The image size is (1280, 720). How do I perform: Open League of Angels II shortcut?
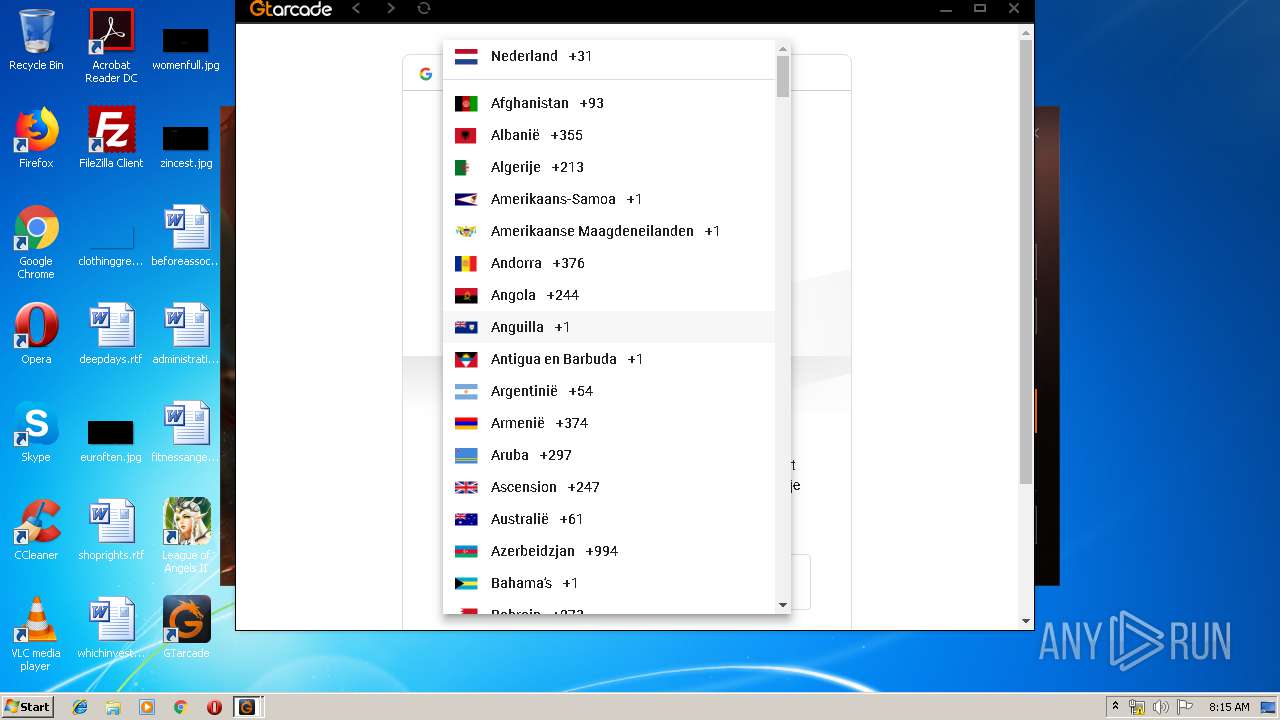(186, 535)
